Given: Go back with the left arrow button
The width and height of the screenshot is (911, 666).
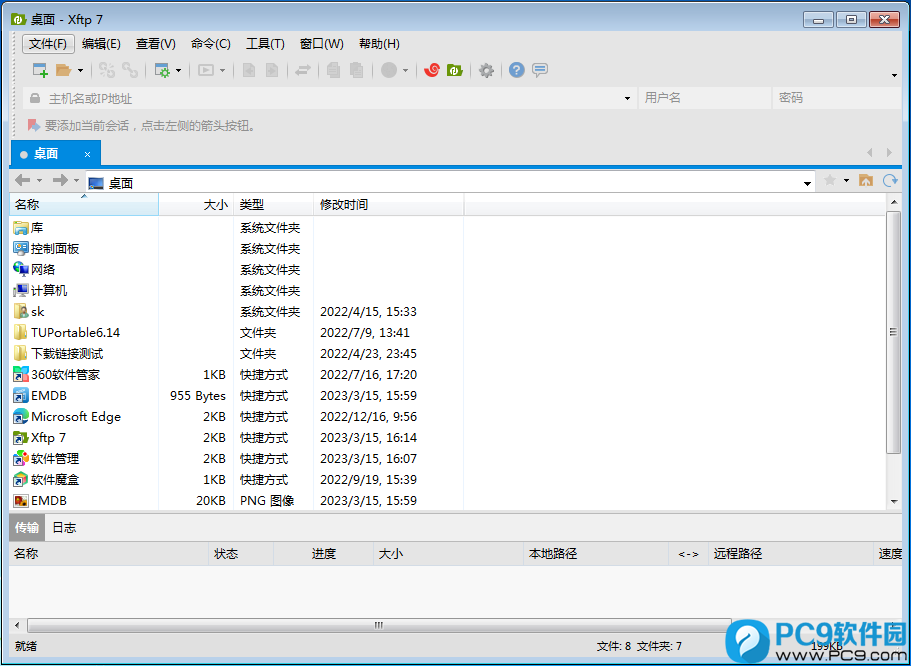Looking at the screenshot, I should pyautogui.click(x=22, y=181).
